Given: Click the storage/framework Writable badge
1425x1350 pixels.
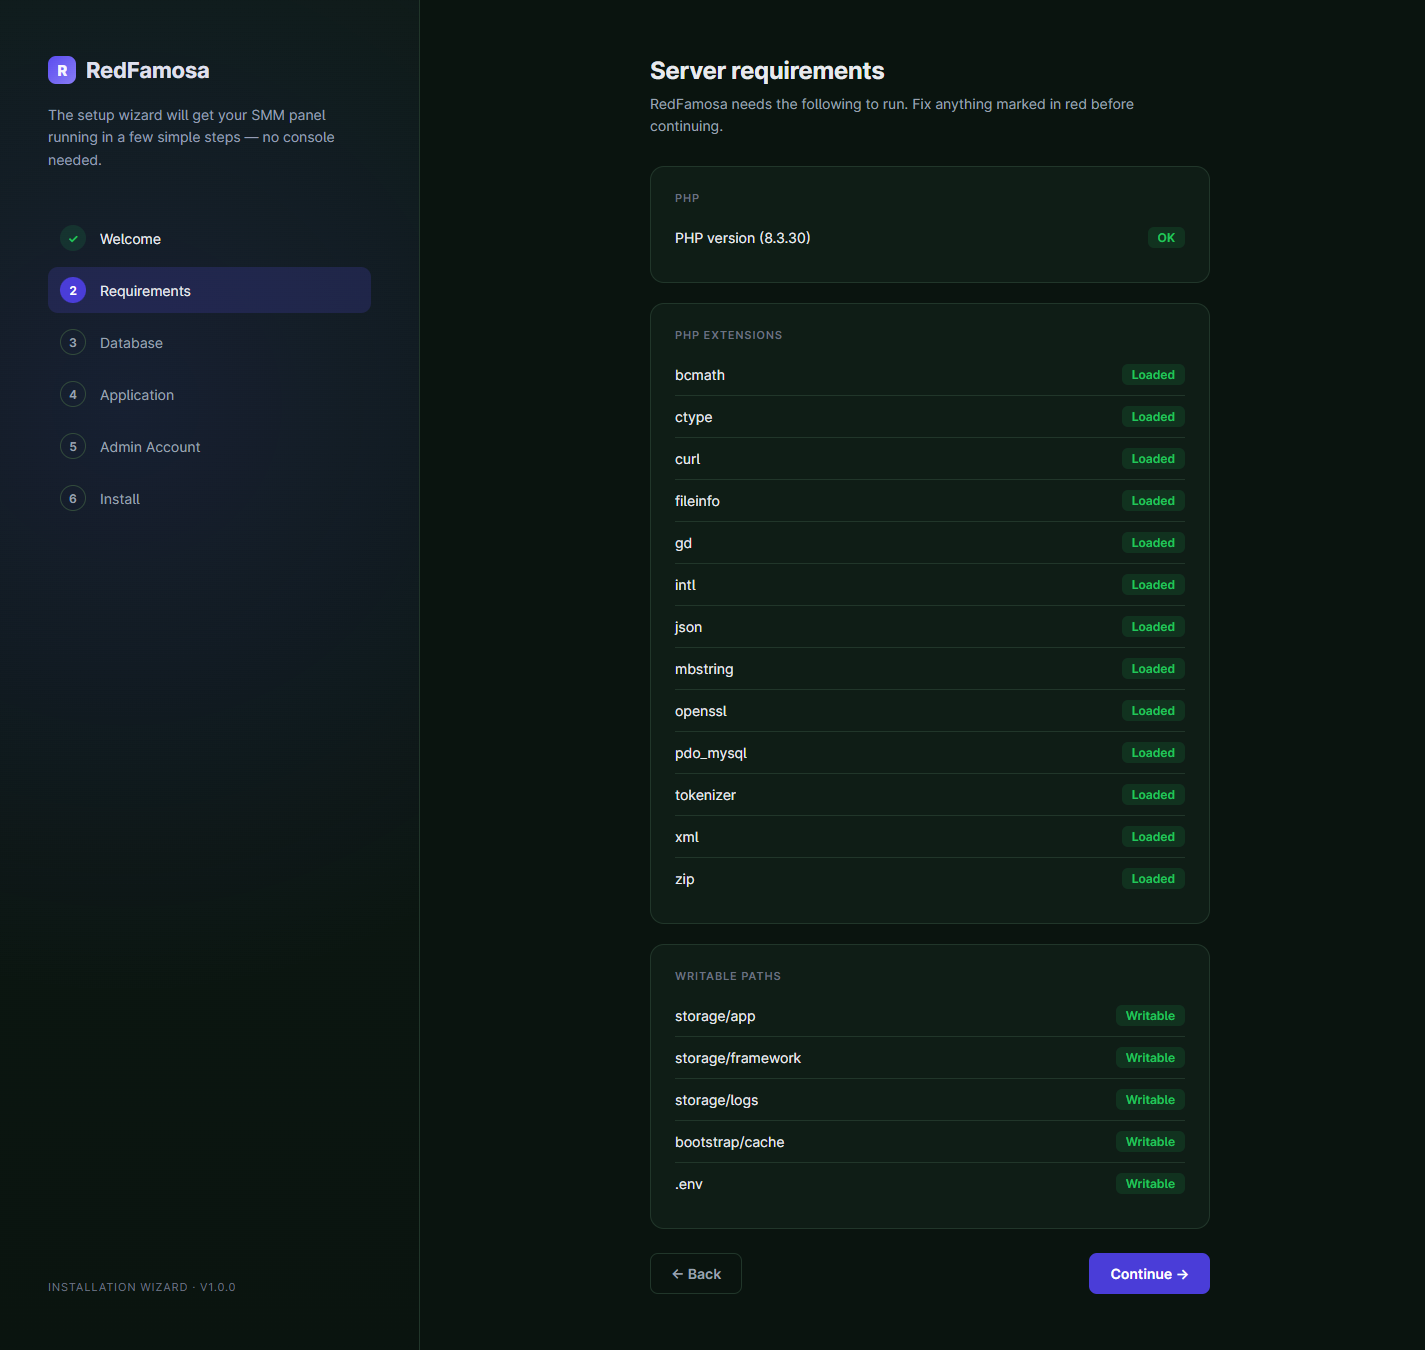Looking at the screenshot, I should (1150, 1058).
